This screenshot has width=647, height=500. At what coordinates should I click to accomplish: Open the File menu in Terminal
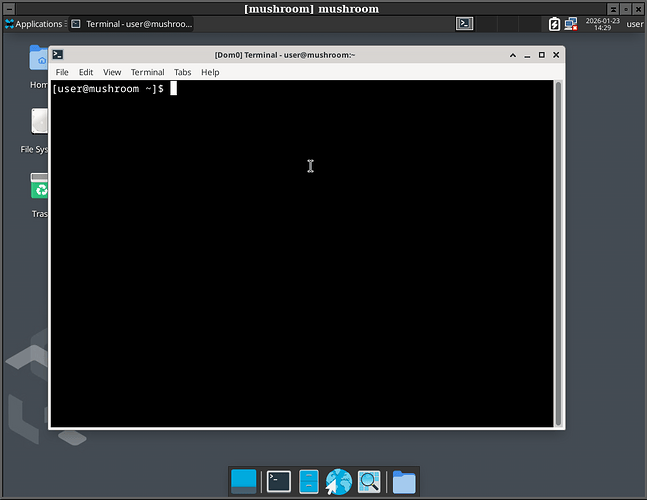62,72
